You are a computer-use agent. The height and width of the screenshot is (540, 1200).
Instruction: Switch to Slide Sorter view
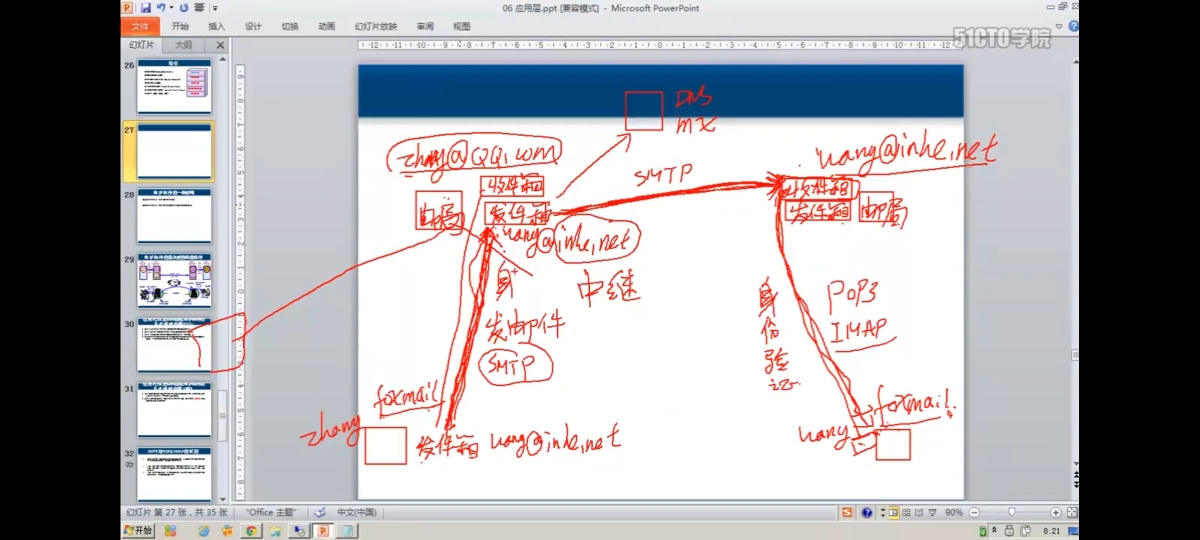pyautogui.click(x=906, y=512)
